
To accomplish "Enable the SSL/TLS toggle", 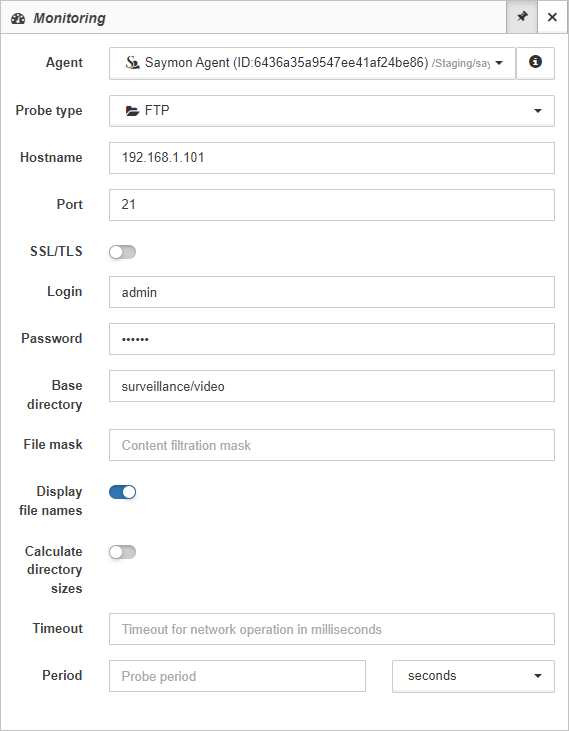I will point(123,252).
